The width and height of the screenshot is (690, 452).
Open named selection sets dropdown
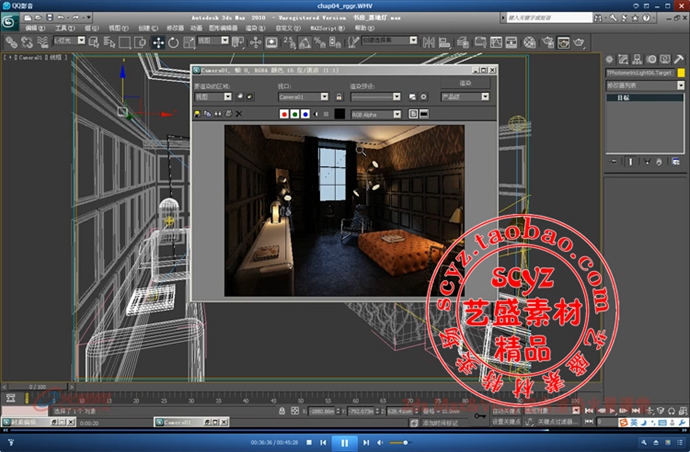coord(389,40)
